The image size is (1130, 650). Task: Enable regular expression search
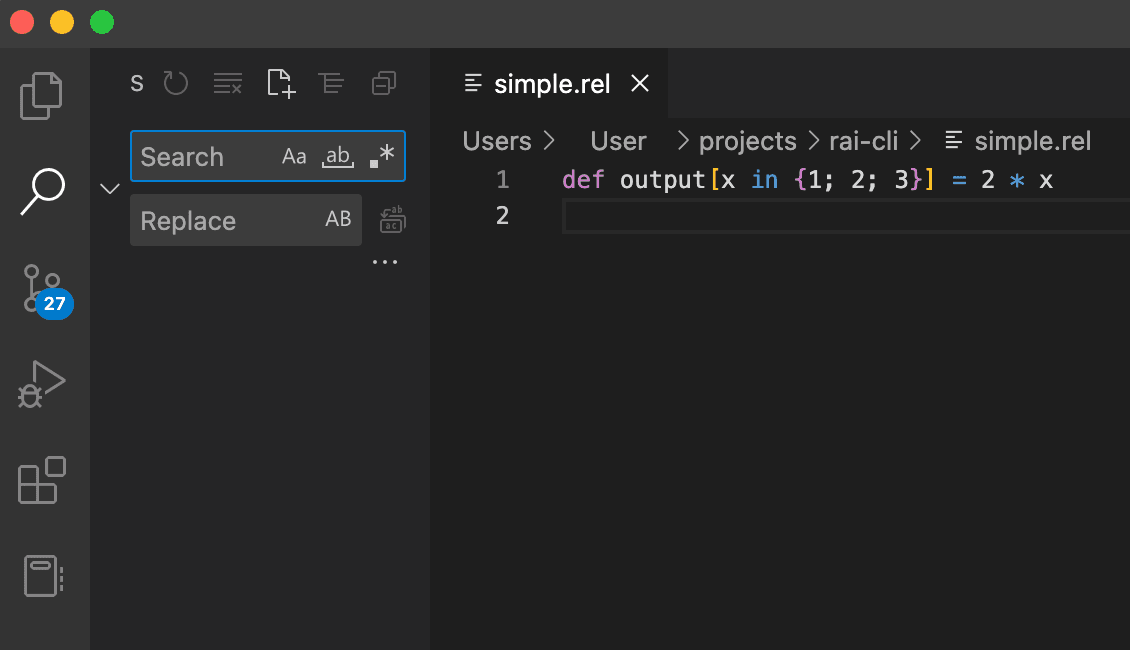coord(382,156)
